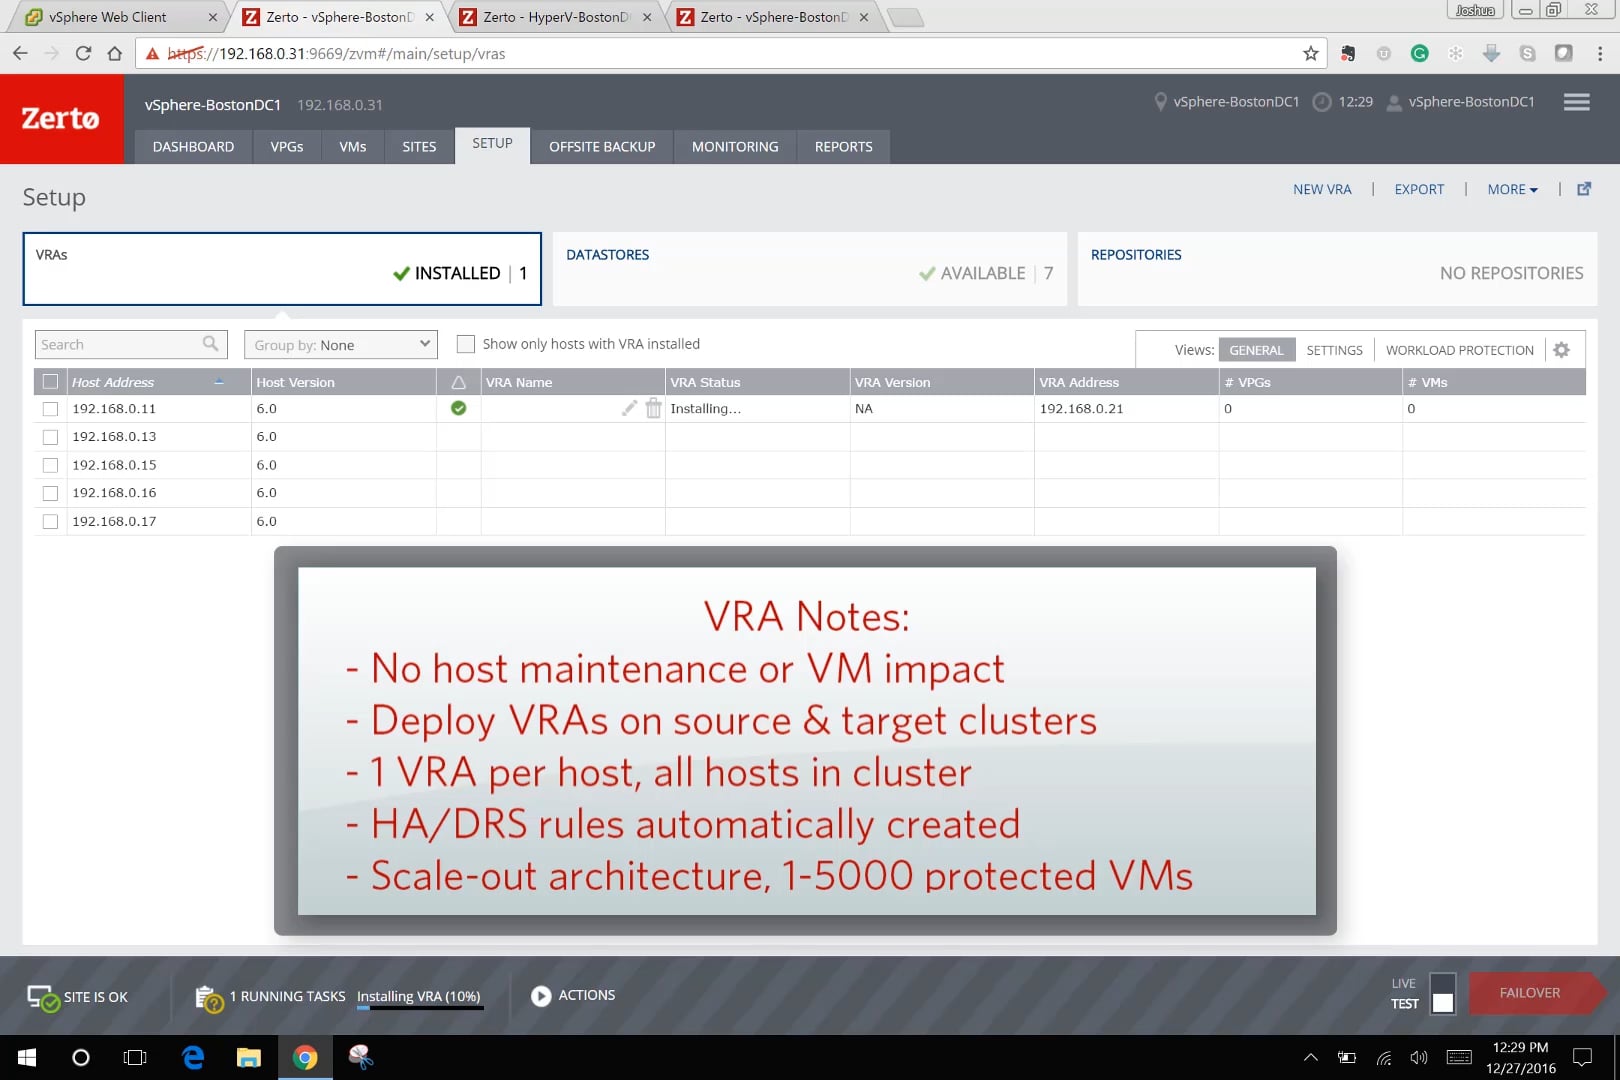
Task: Enable Show only hosts with VRA installed
Action: coord(466,344)
